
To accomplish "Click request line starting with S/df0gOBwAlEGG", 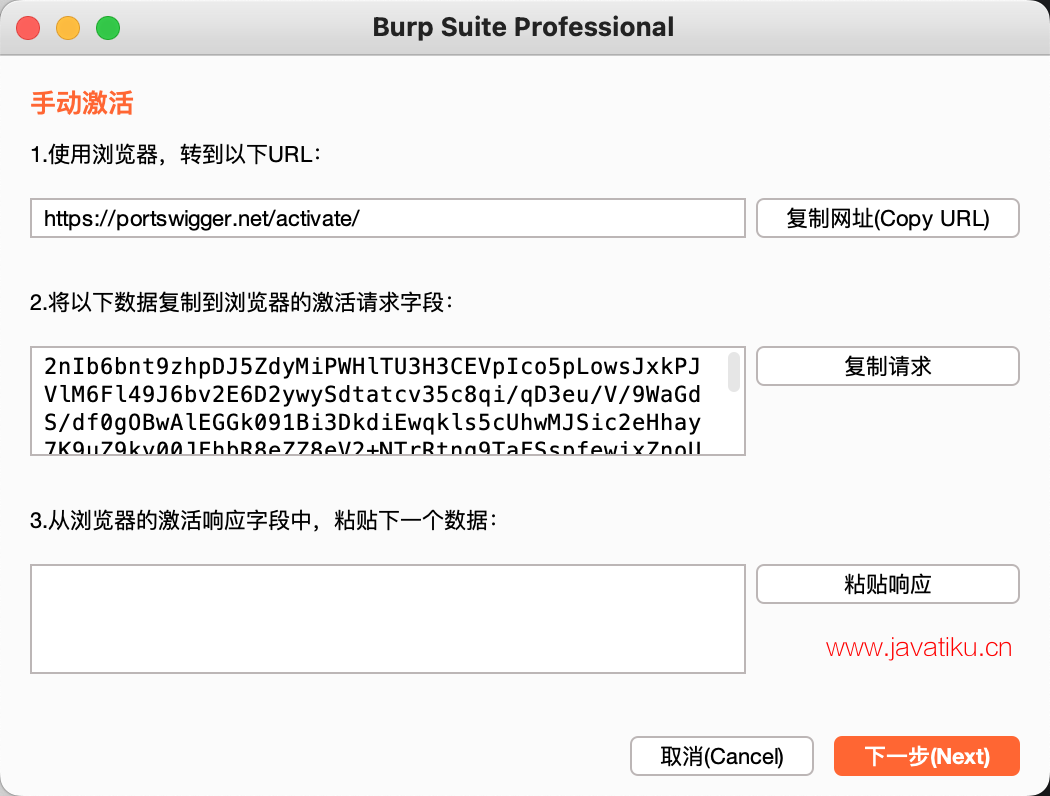I will [372, 423].
